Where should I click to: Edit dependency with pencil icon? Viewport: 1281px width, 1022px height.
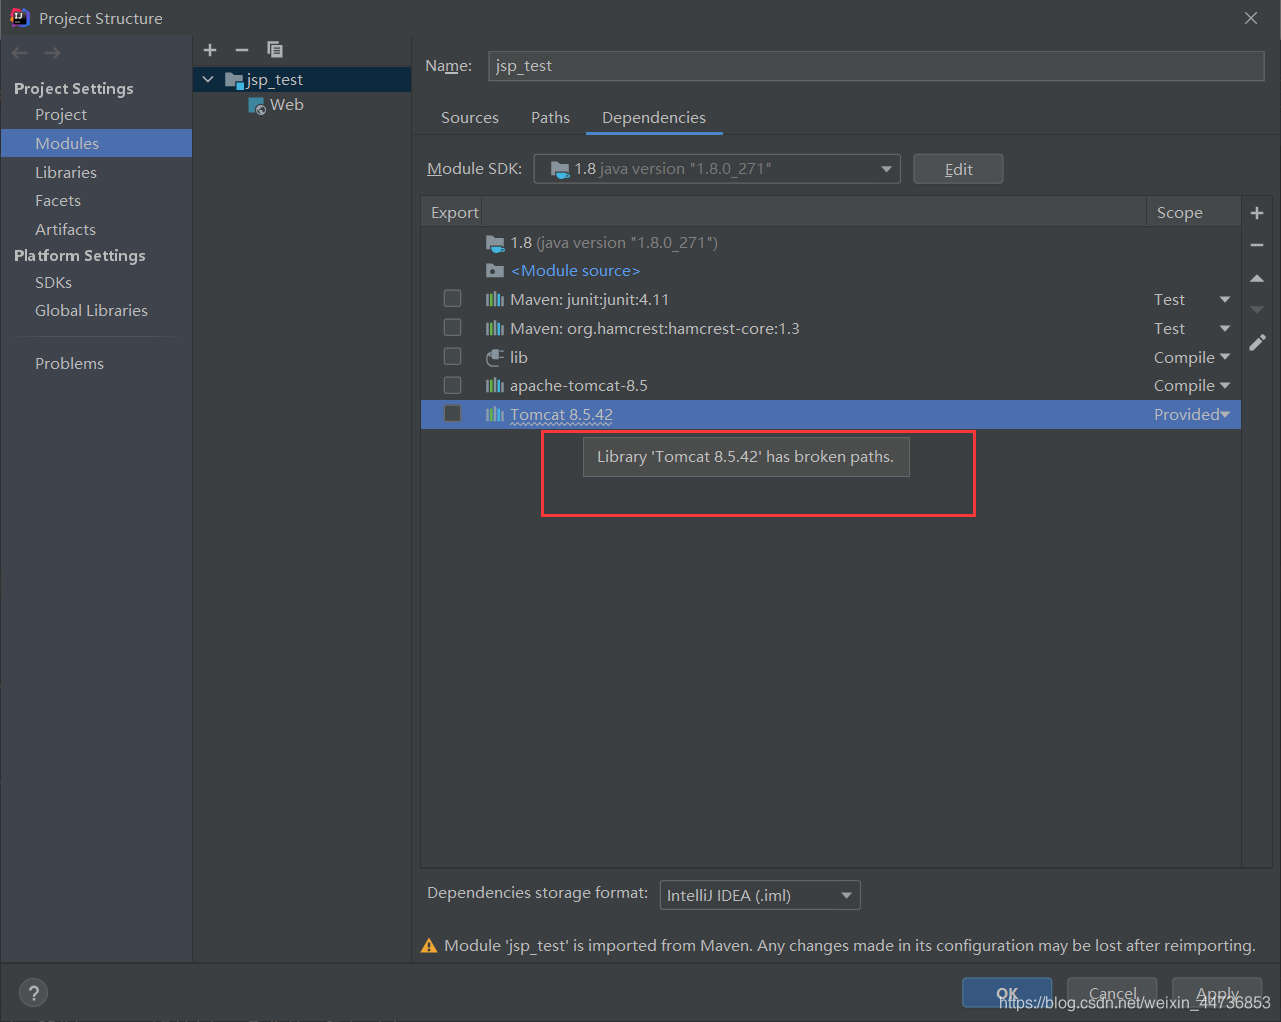pos(1257,342)
